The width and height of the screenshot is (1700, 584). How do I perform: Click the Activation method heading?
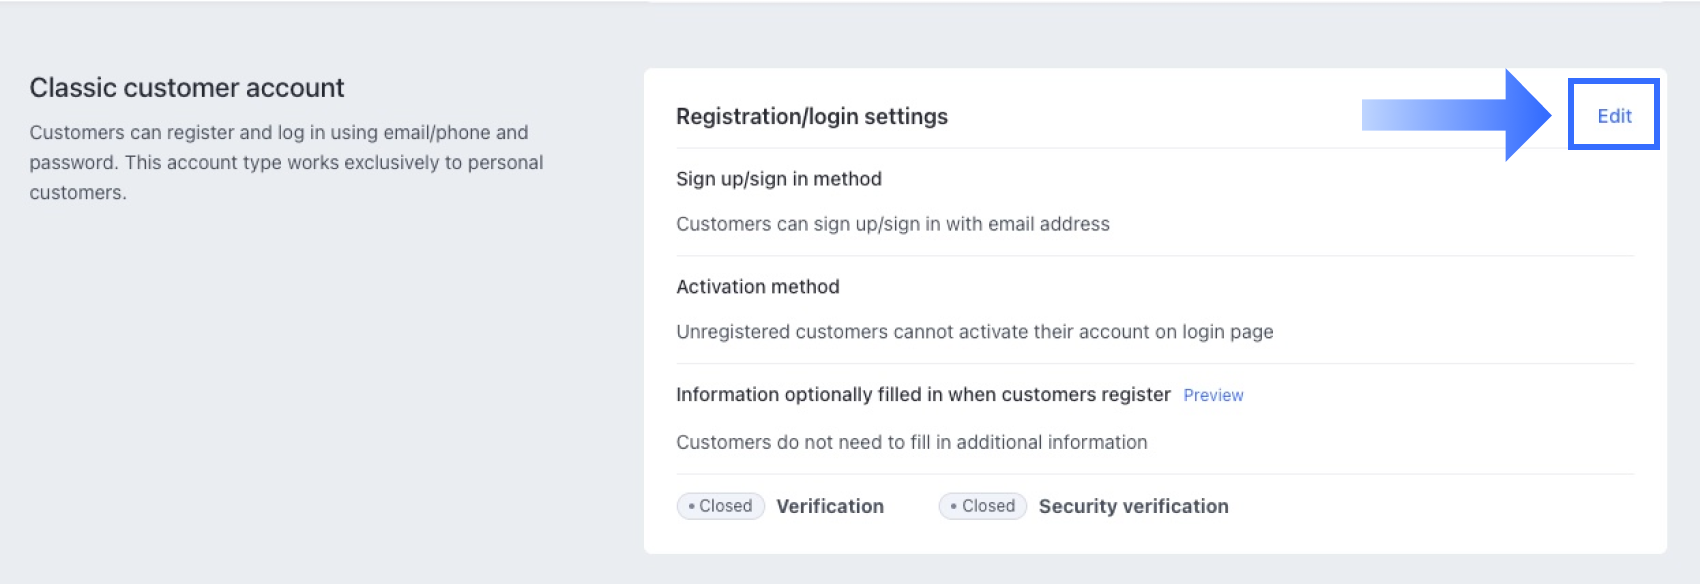pyautogui.click(x=758, y=287)
